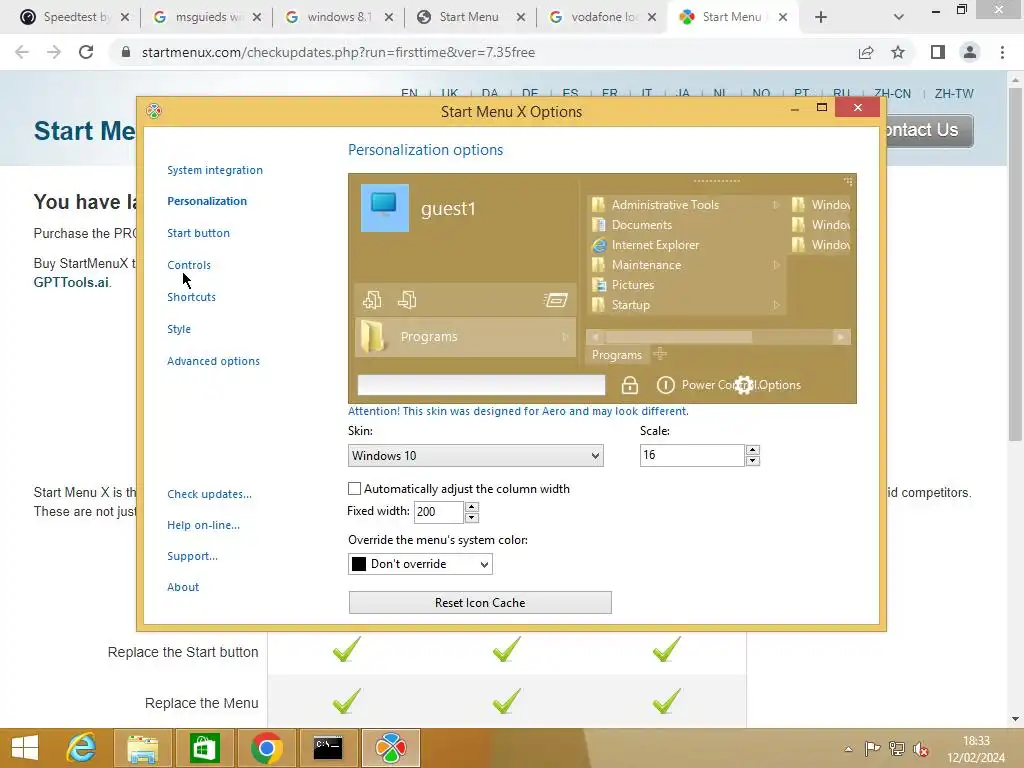
Task: Click into the Fixed width field
Action: 438,512
